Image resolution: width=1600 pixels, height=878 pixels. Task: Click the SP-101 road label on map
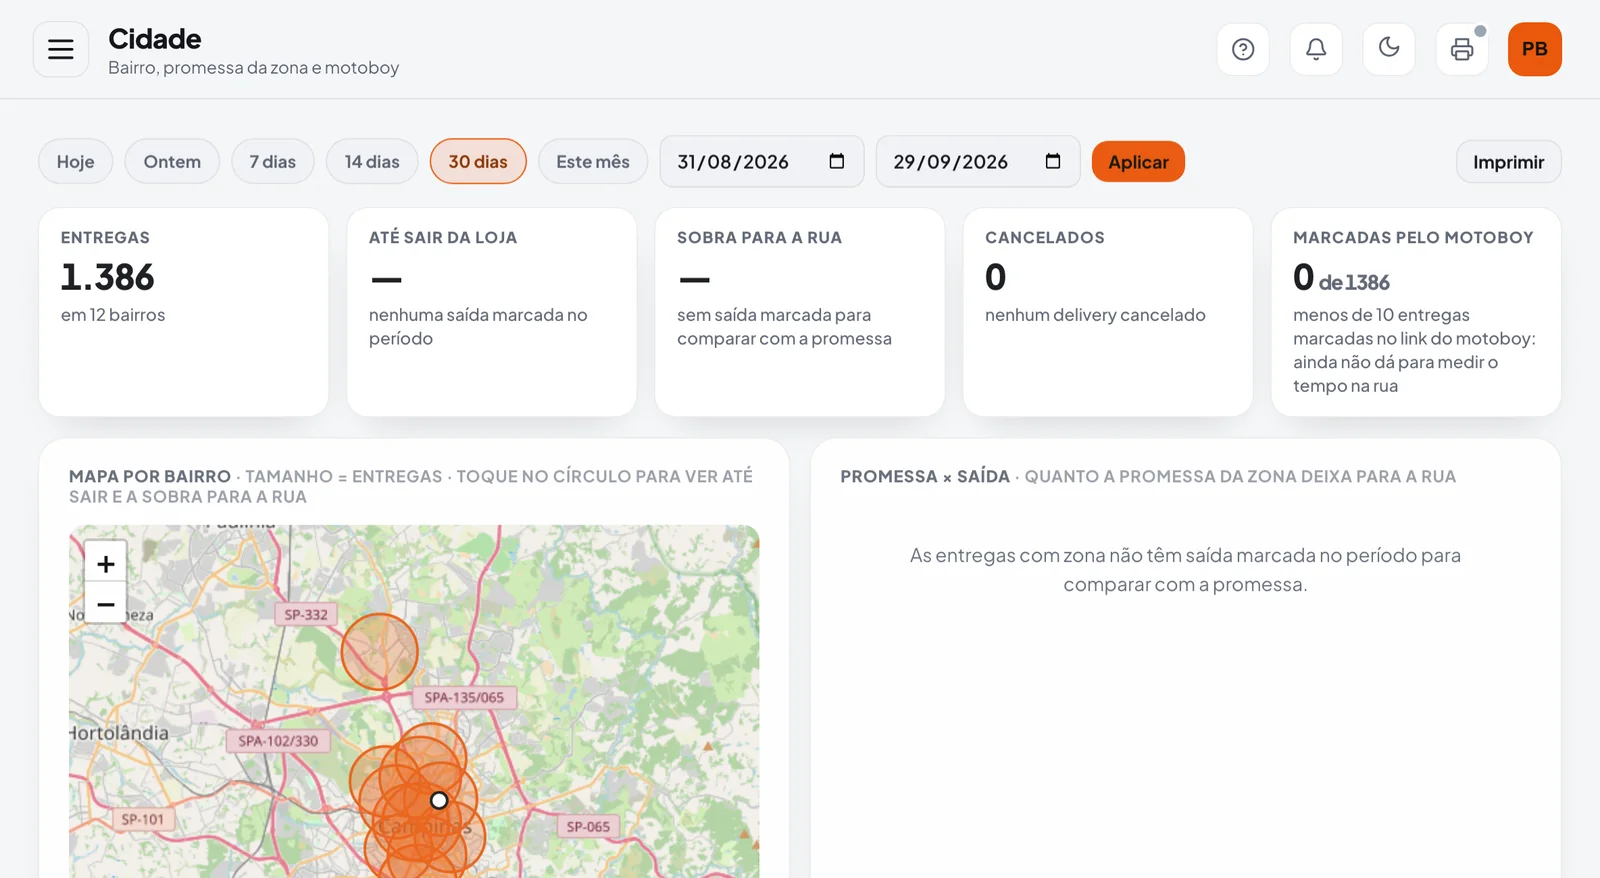(x=142, y=819)
